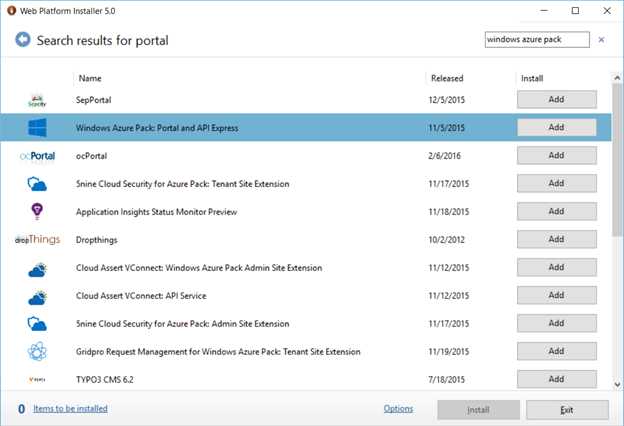Click the ocPortal logo icon
The width and height of the screenshot is (624, 426).
point(37,156)
